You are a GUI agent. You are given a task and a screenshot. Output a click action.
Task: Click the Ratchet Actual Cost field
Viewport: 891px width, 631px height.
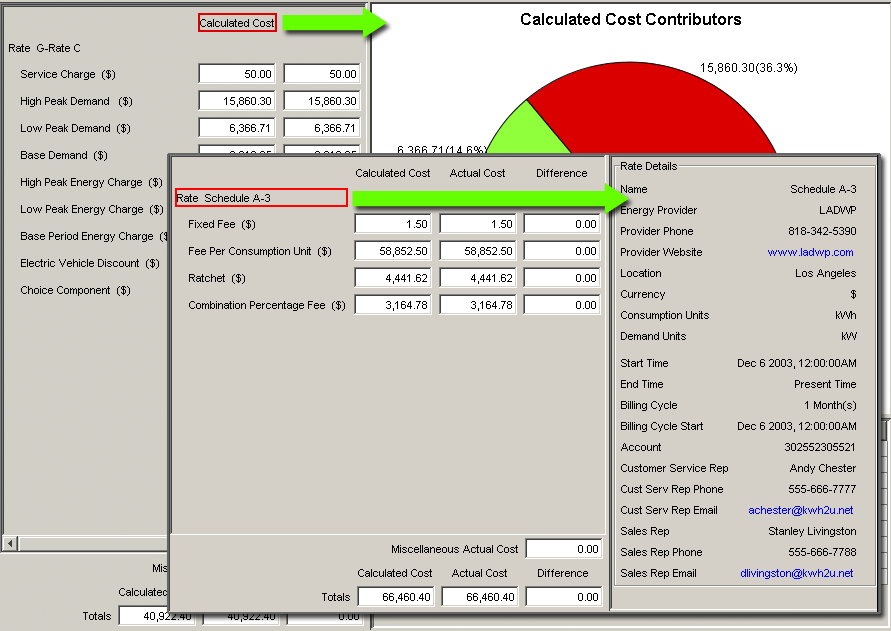coord(478,278)
